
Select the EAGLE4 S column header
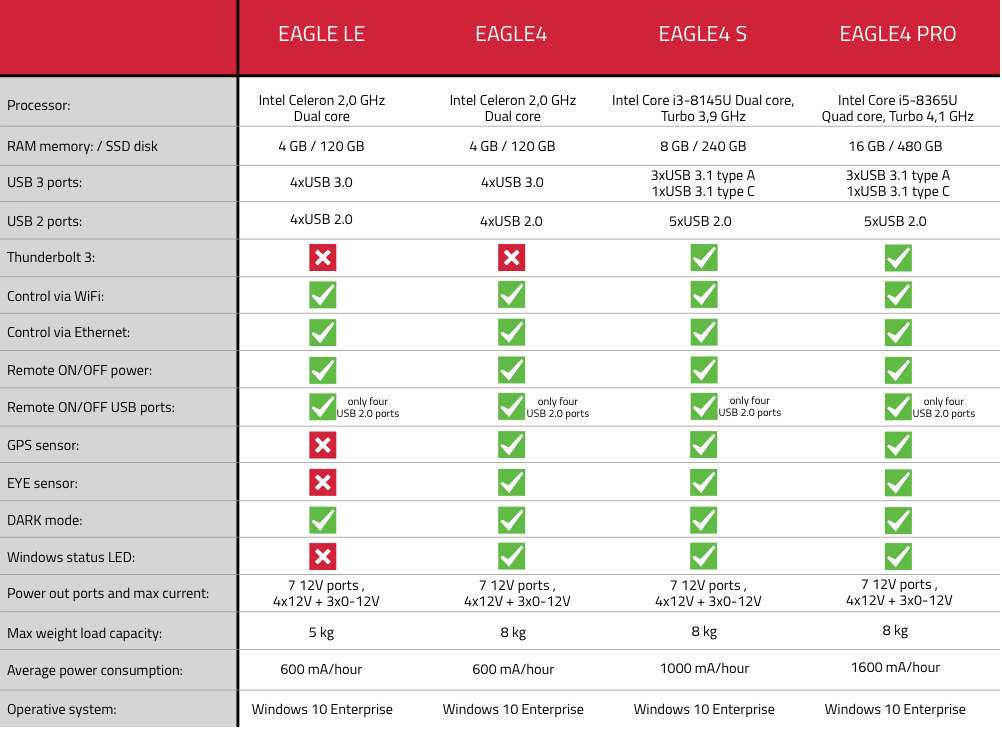coord(703,34)
